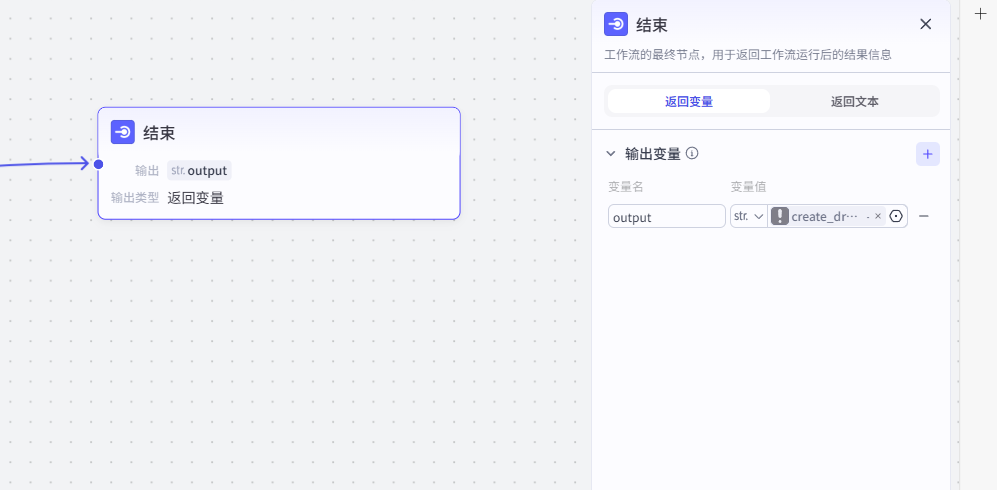The height and width of the screenshot is (490, 997).
Task: Click the plus icon at far right edge
Action: pos(980,14)
